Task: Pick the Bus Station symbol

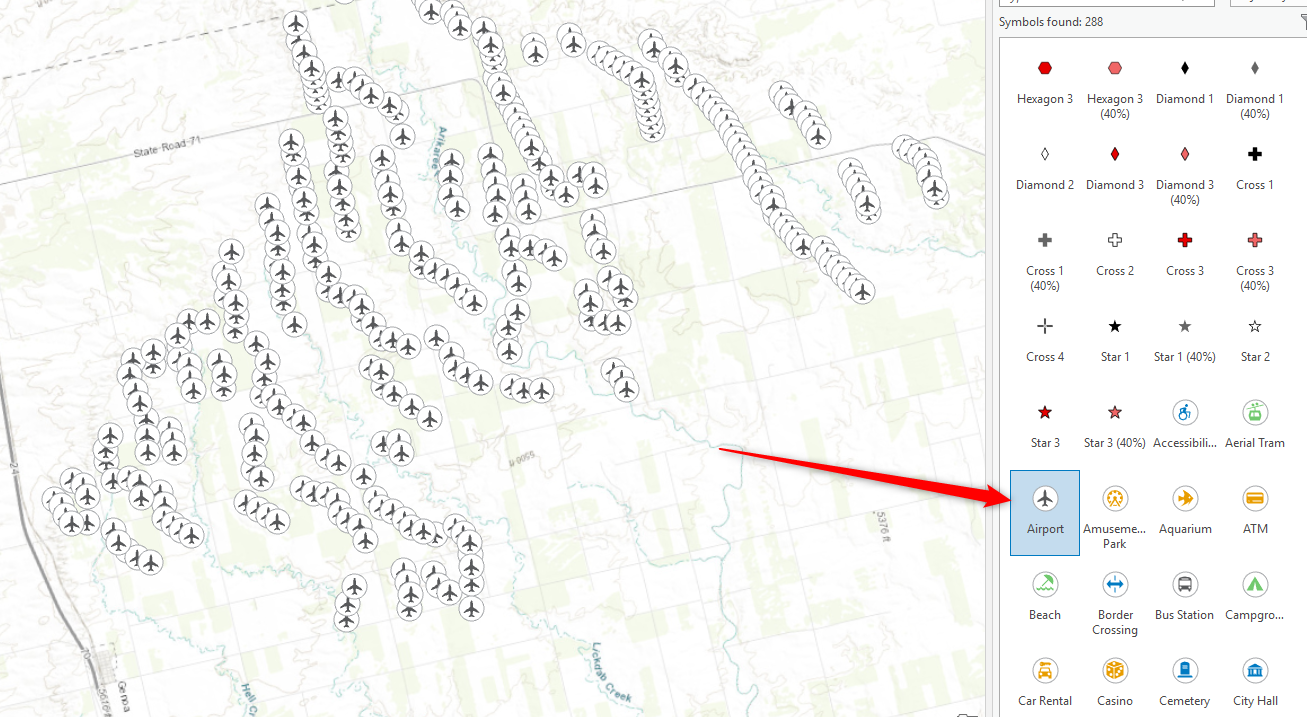Action: pos(1185,598)
